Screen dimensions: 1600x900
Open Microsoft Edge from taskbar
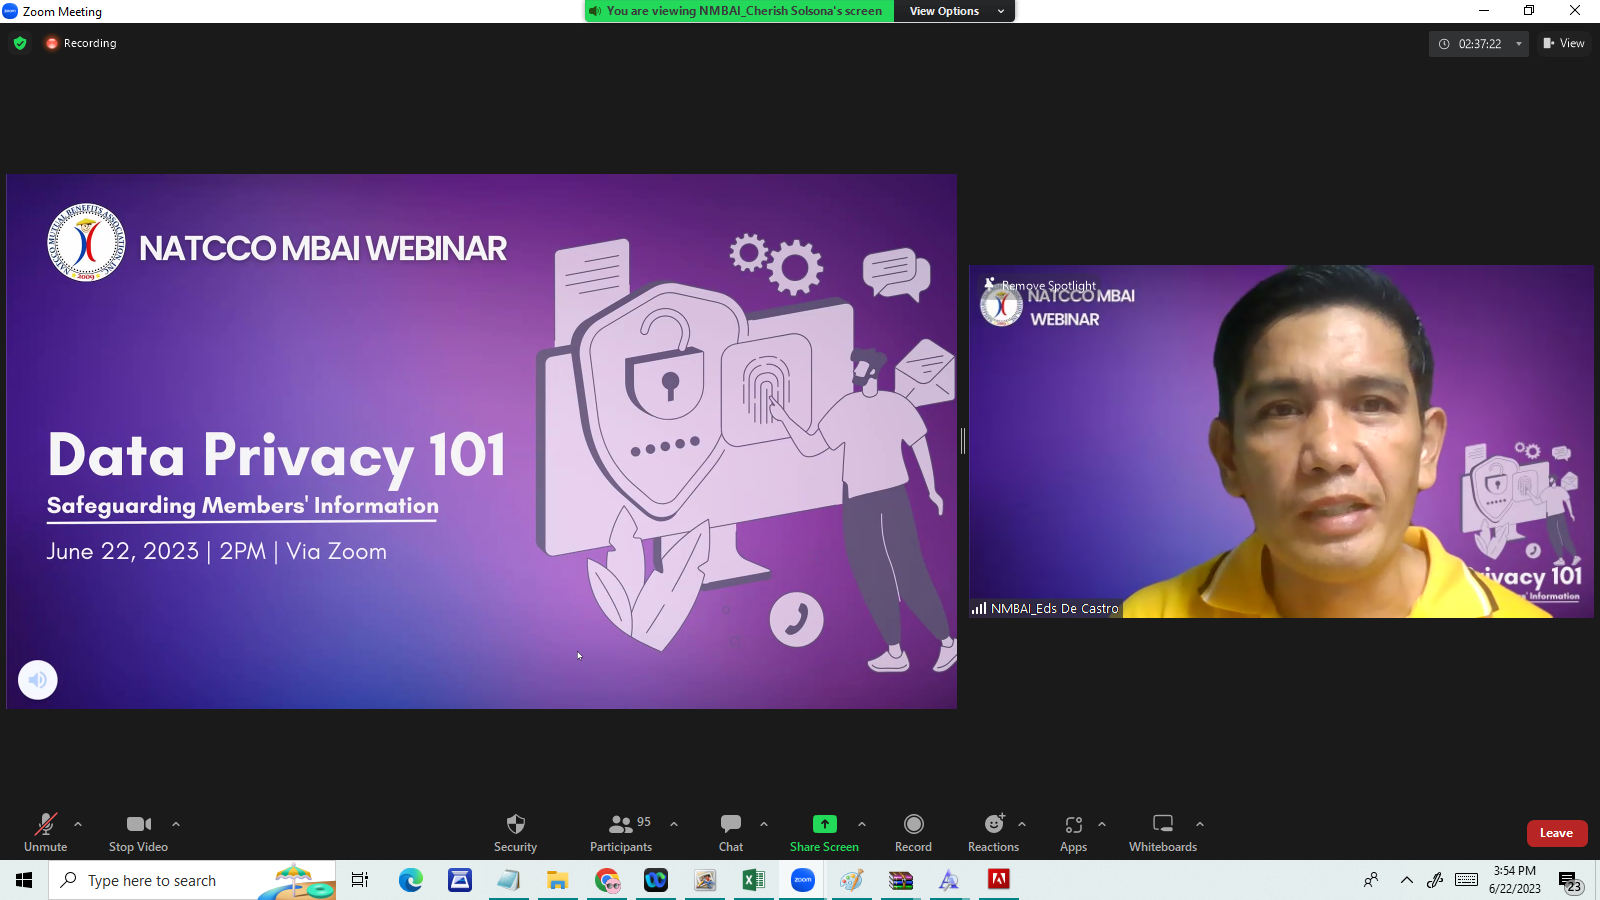point(410,880)
